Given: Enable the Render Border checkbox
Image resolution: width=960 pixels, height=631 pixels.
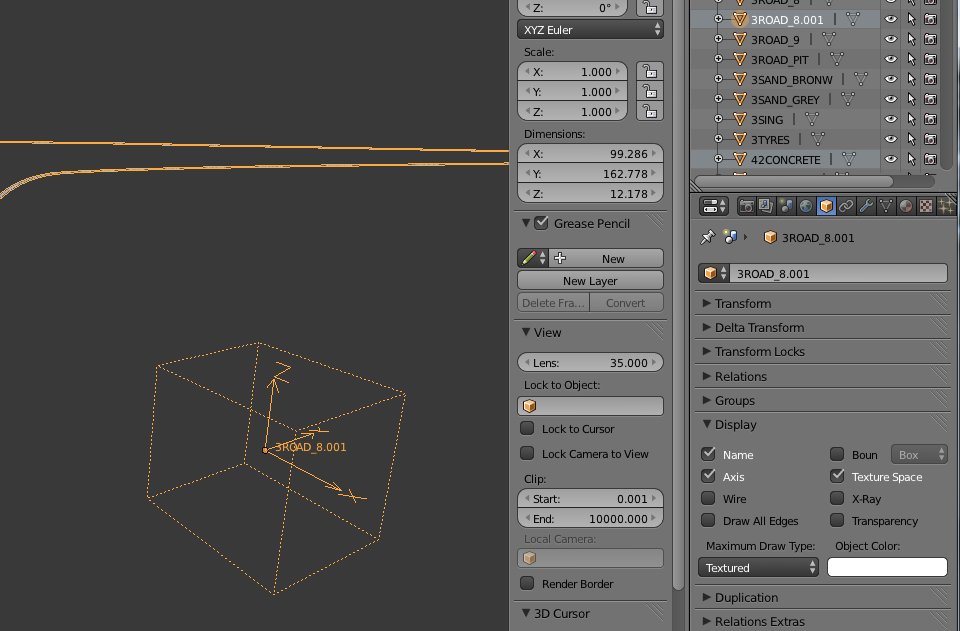Looking at the screenshot, I should tap(527, 583).
